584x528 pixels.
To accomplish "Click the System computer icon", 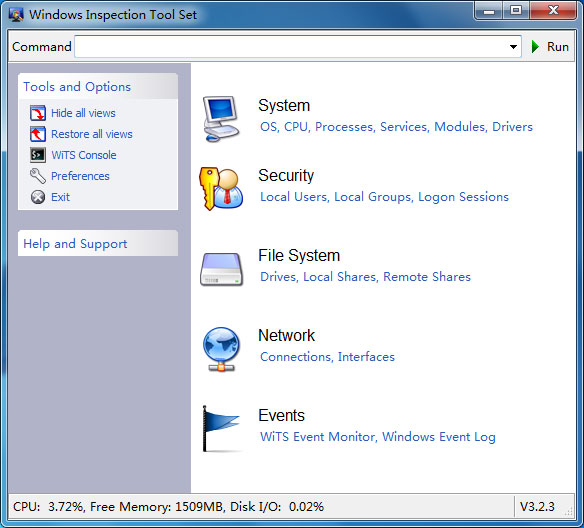I will click(x=221, y=119).
